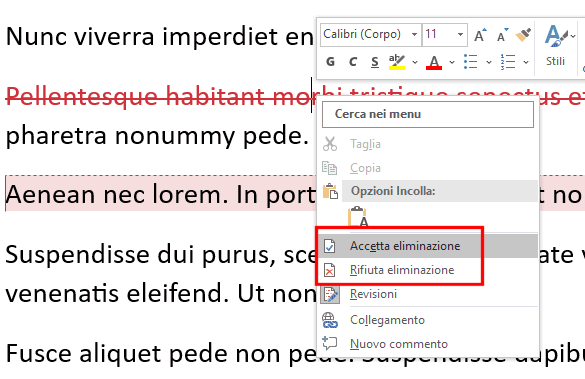Image resolution: width=585 pixels, height=379 pixels.
Task: Toggle Corsivo (C) italic formatting
Action: tap(353, 62)
